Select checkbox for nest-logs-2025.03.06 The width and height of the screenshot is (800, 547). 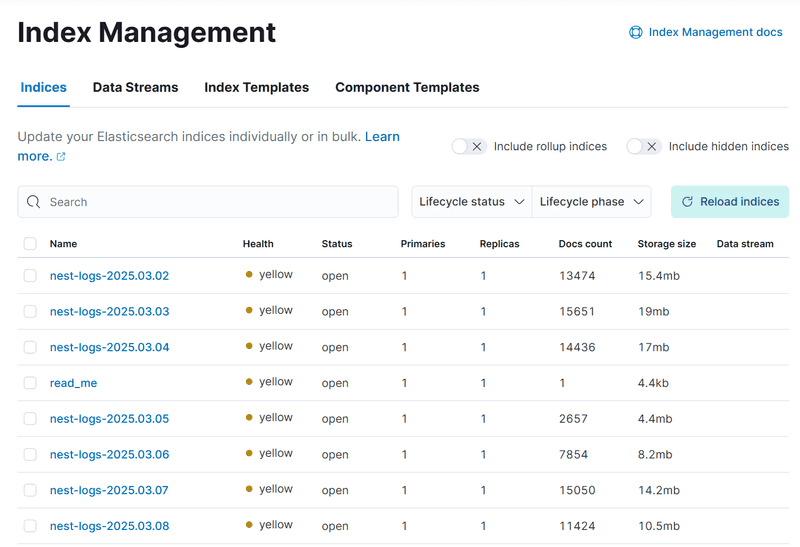[30, 454]
